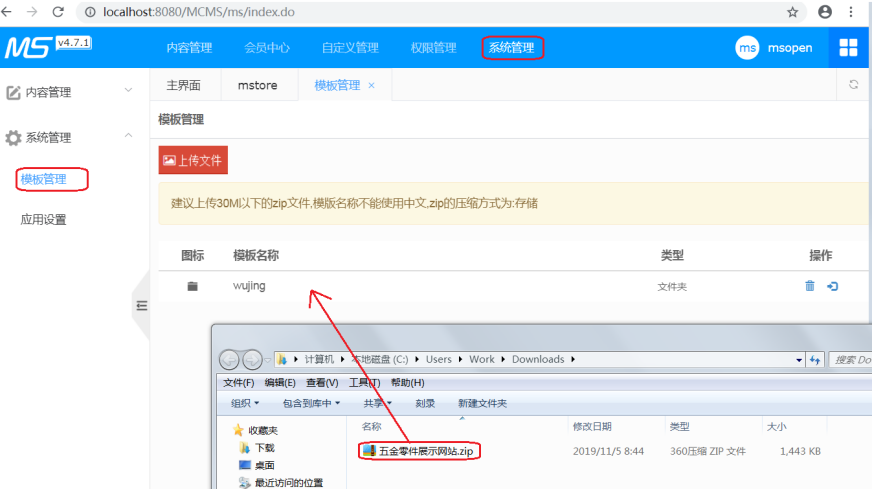
Task: Click Explorer's forward button
Action: (x=252, y=360)
